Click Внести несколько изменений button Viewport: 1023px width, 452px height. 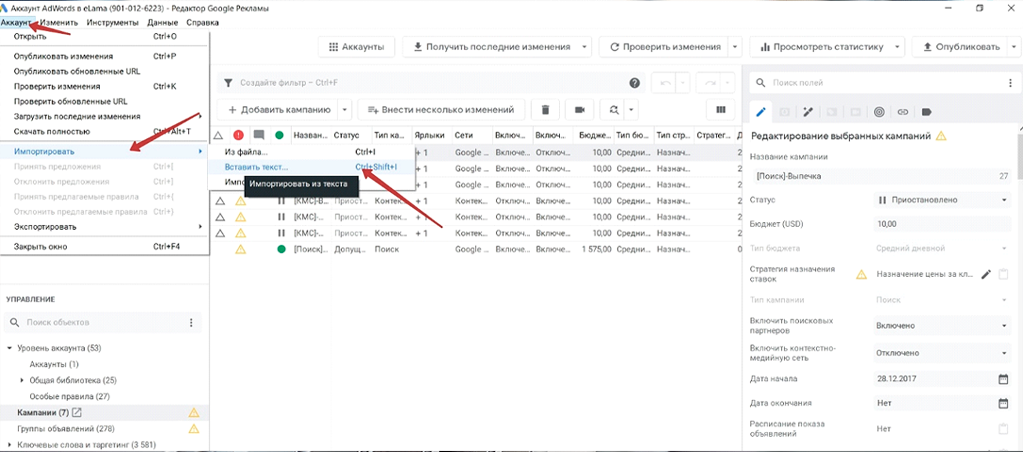click(441, 110)
